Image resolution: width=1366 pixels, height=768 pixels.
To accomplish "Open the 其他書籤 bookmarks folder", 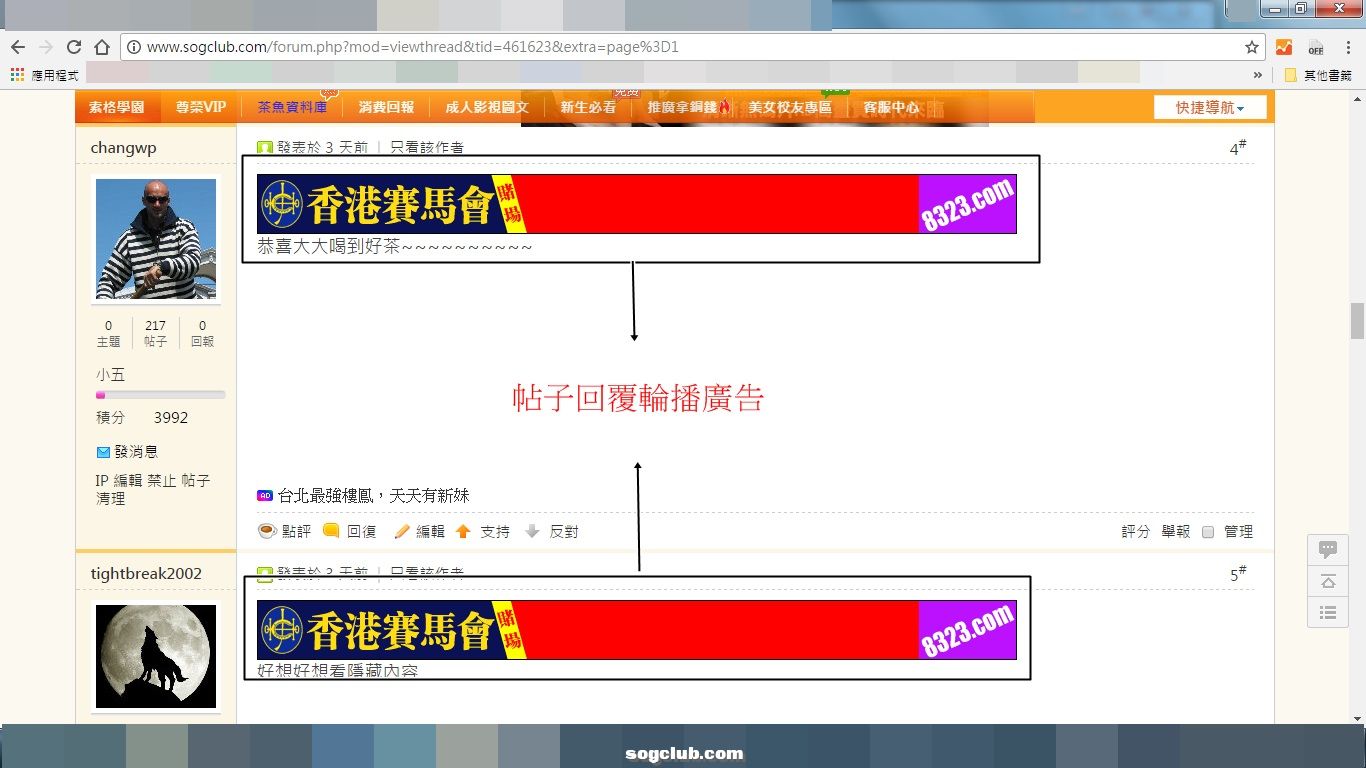I will click(x=1318, y=74).
